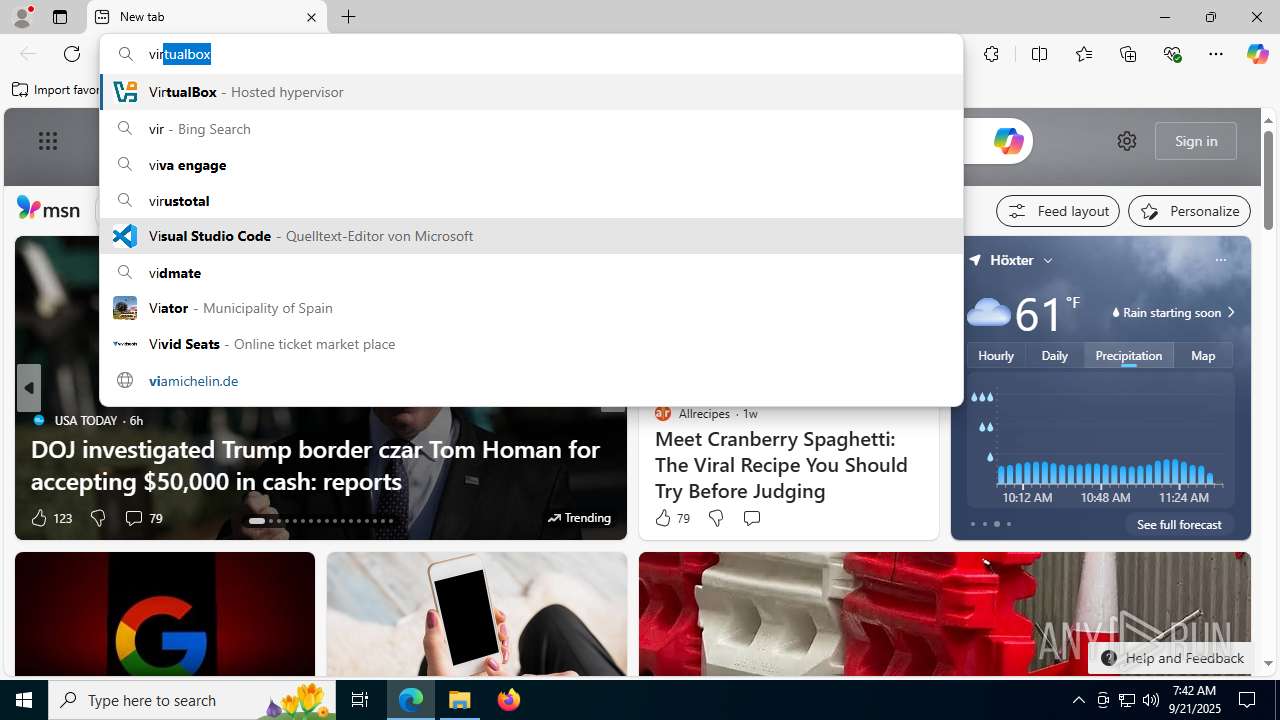Open Browser essentials icon
This screenshot has height=720, width=1280.
(x=1172, y=54)
